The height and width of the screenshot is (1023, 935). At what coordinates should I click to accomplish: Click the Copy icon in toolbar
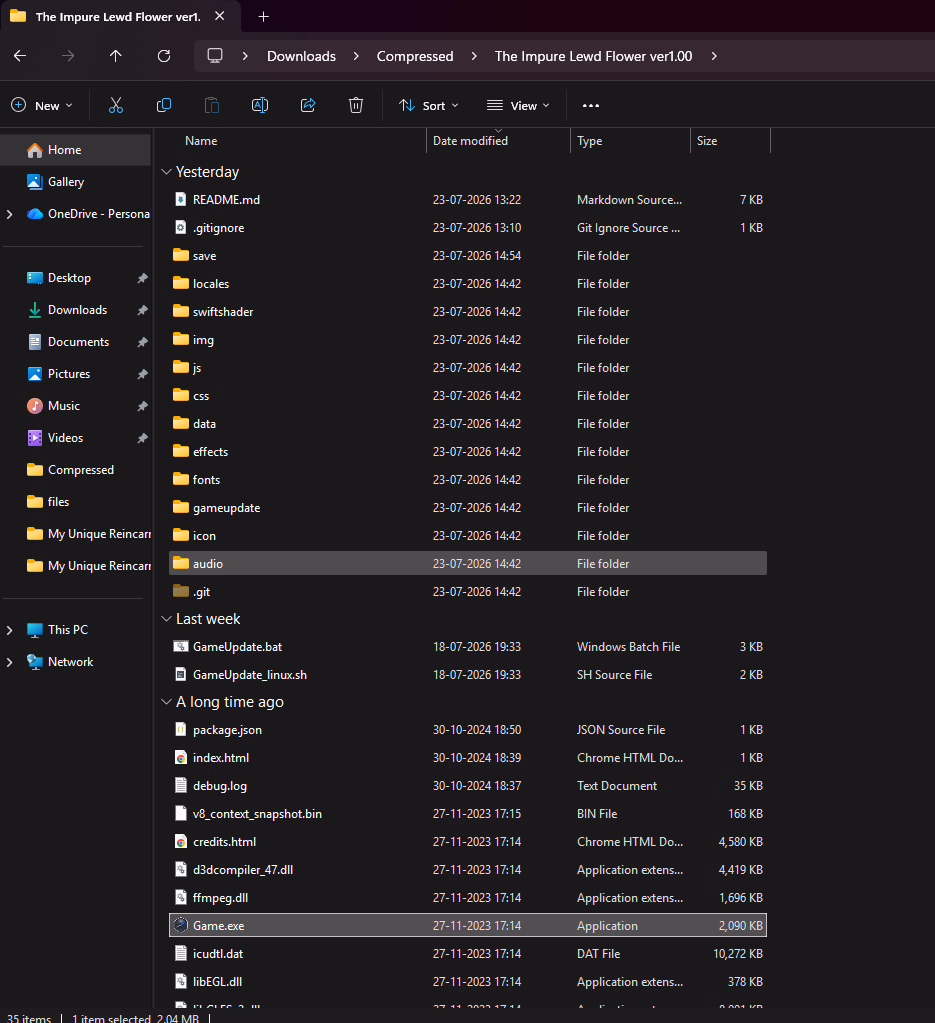point(164,105)
